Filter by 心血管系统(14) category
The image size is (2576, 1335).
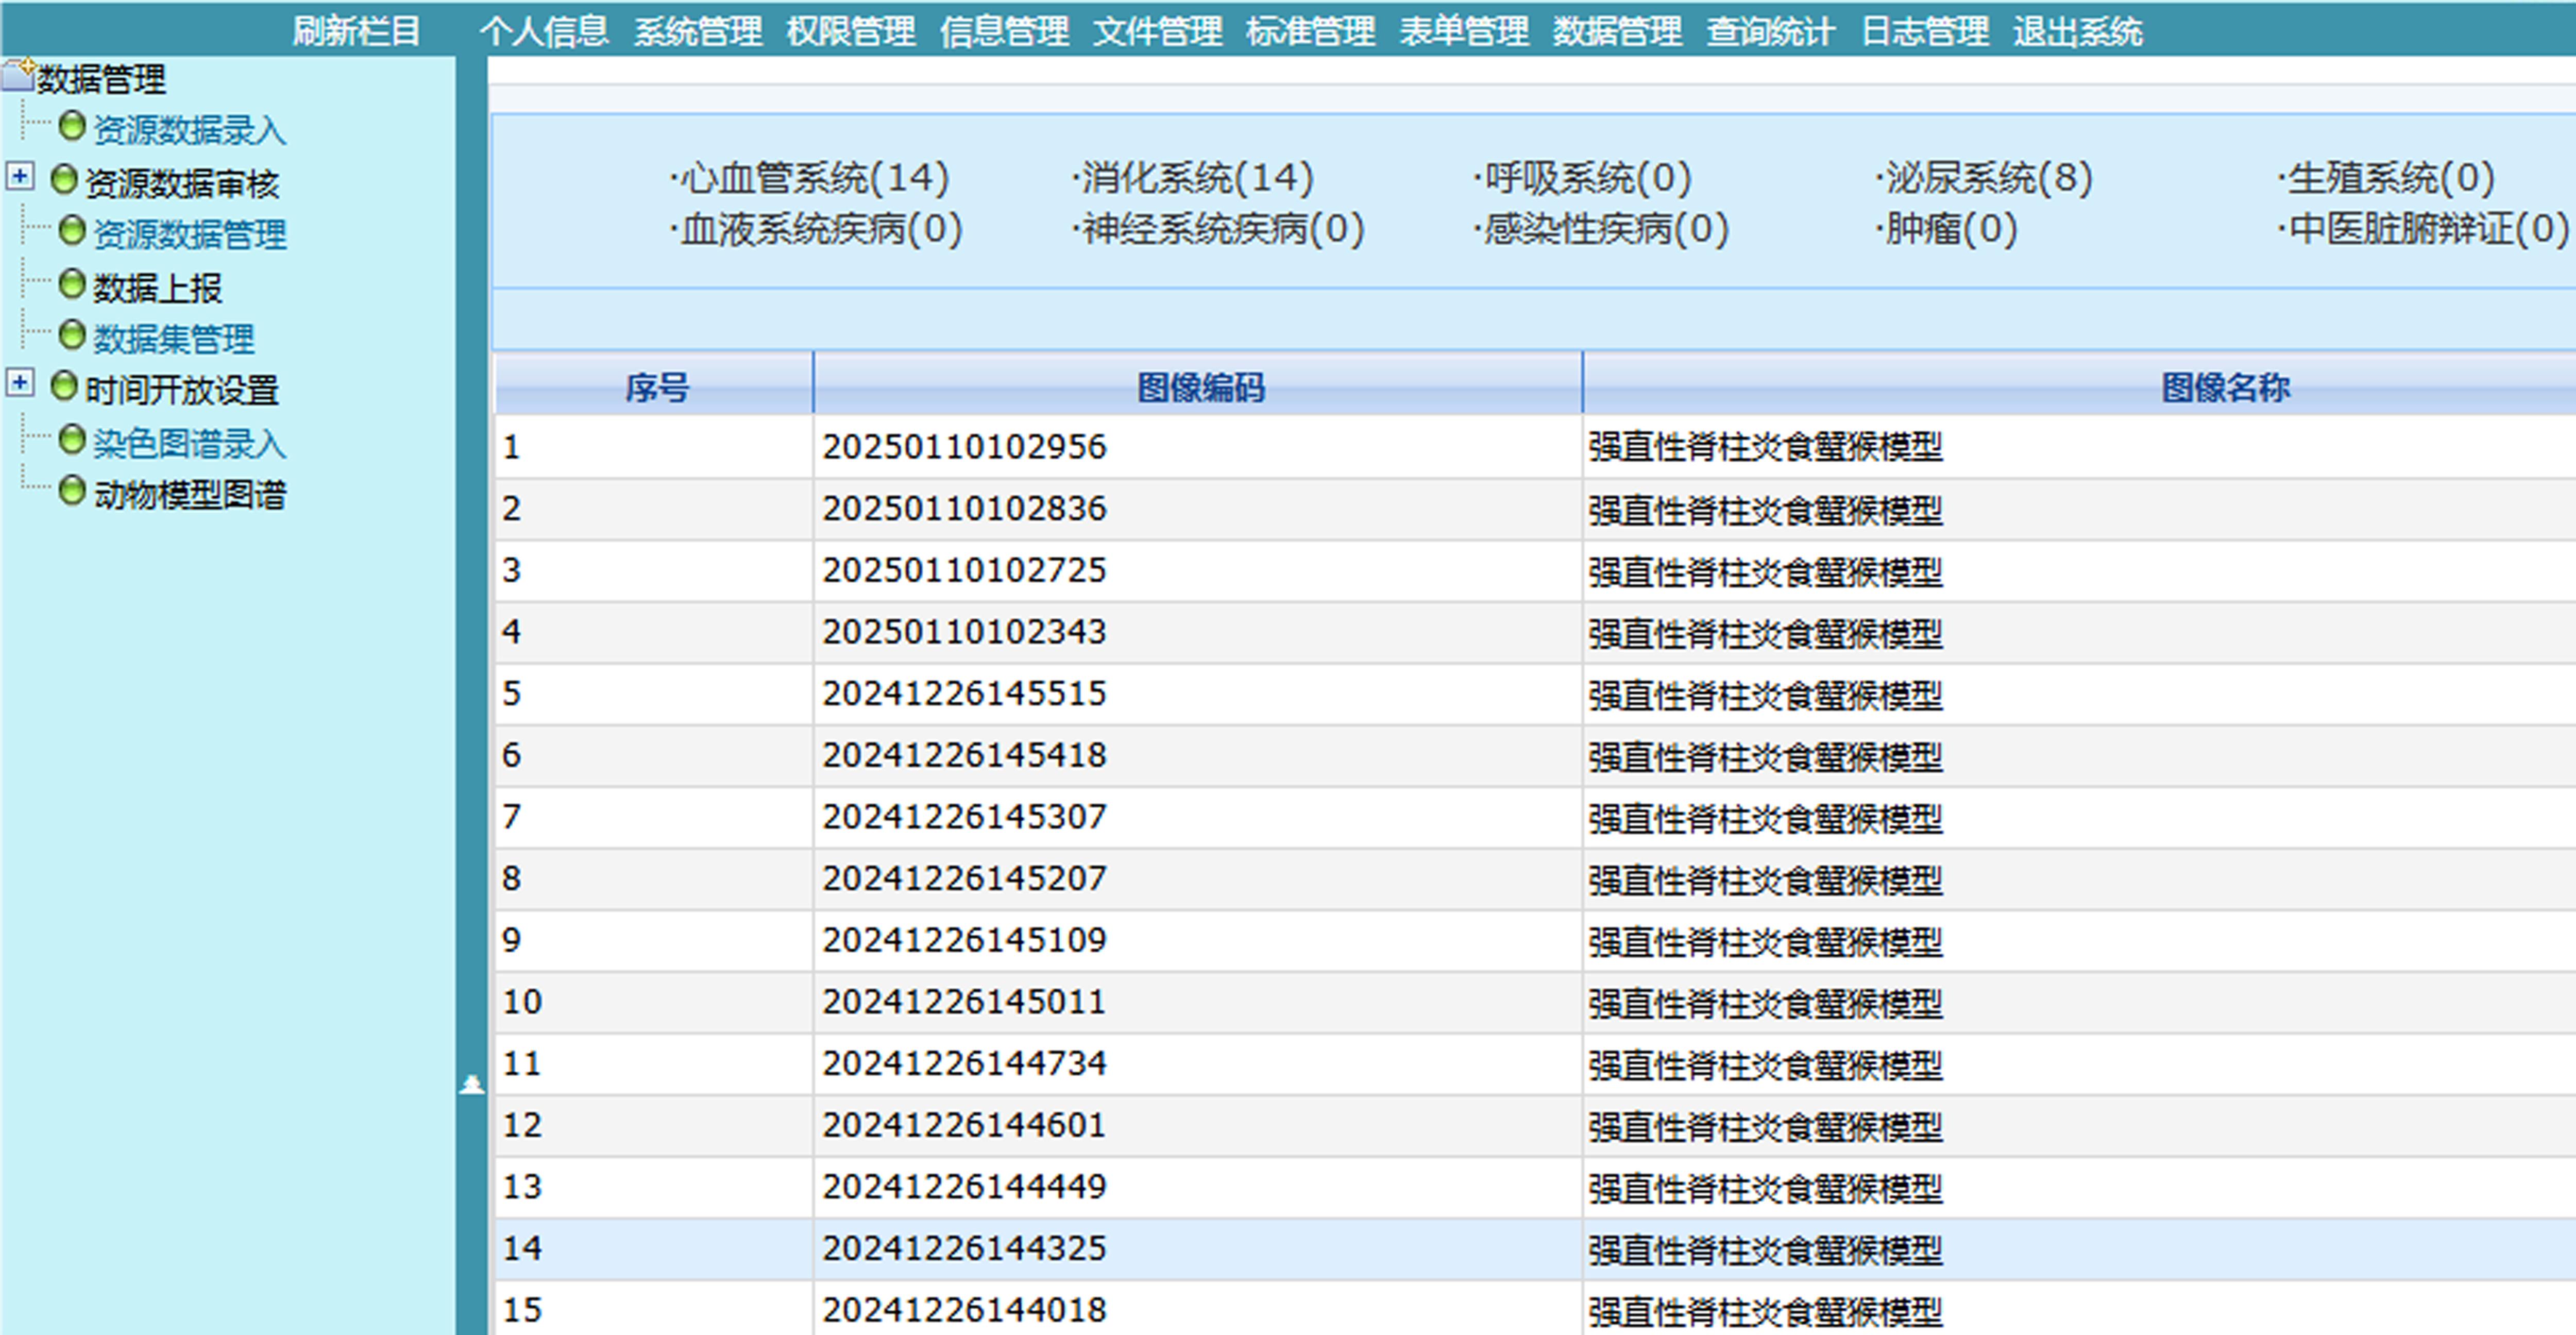(x=812, y=178)
